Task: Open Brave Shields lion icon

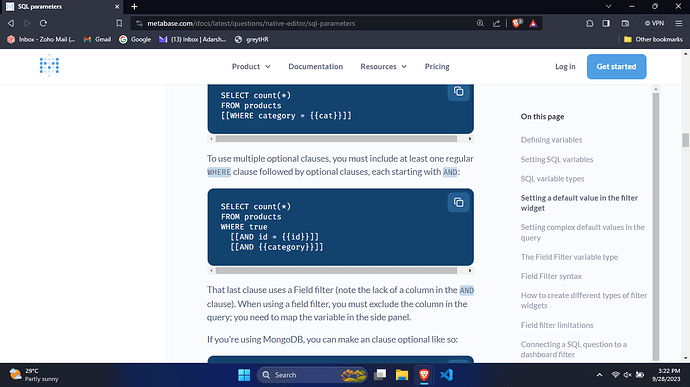Action: [517, 23]
